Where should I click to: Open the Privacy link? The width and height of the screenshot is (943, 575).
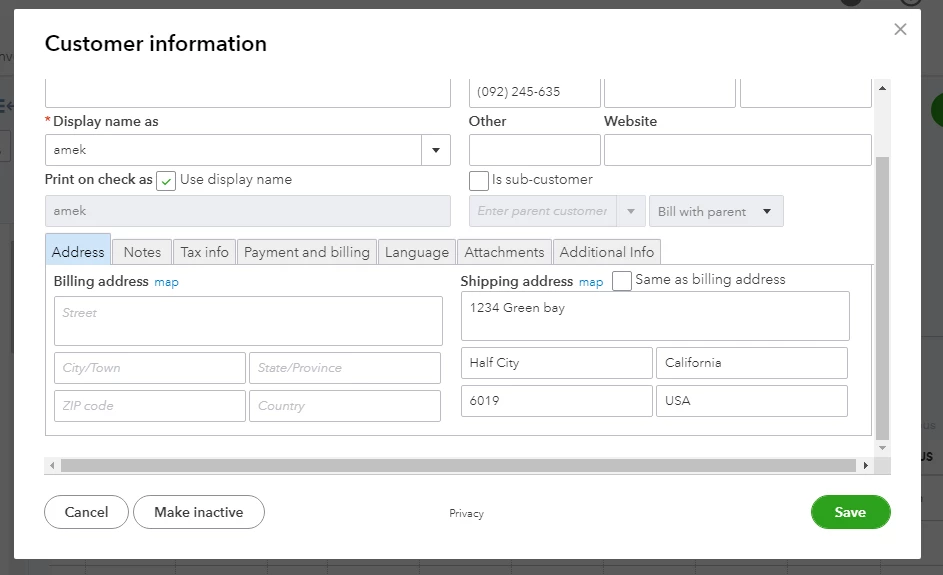466,514
